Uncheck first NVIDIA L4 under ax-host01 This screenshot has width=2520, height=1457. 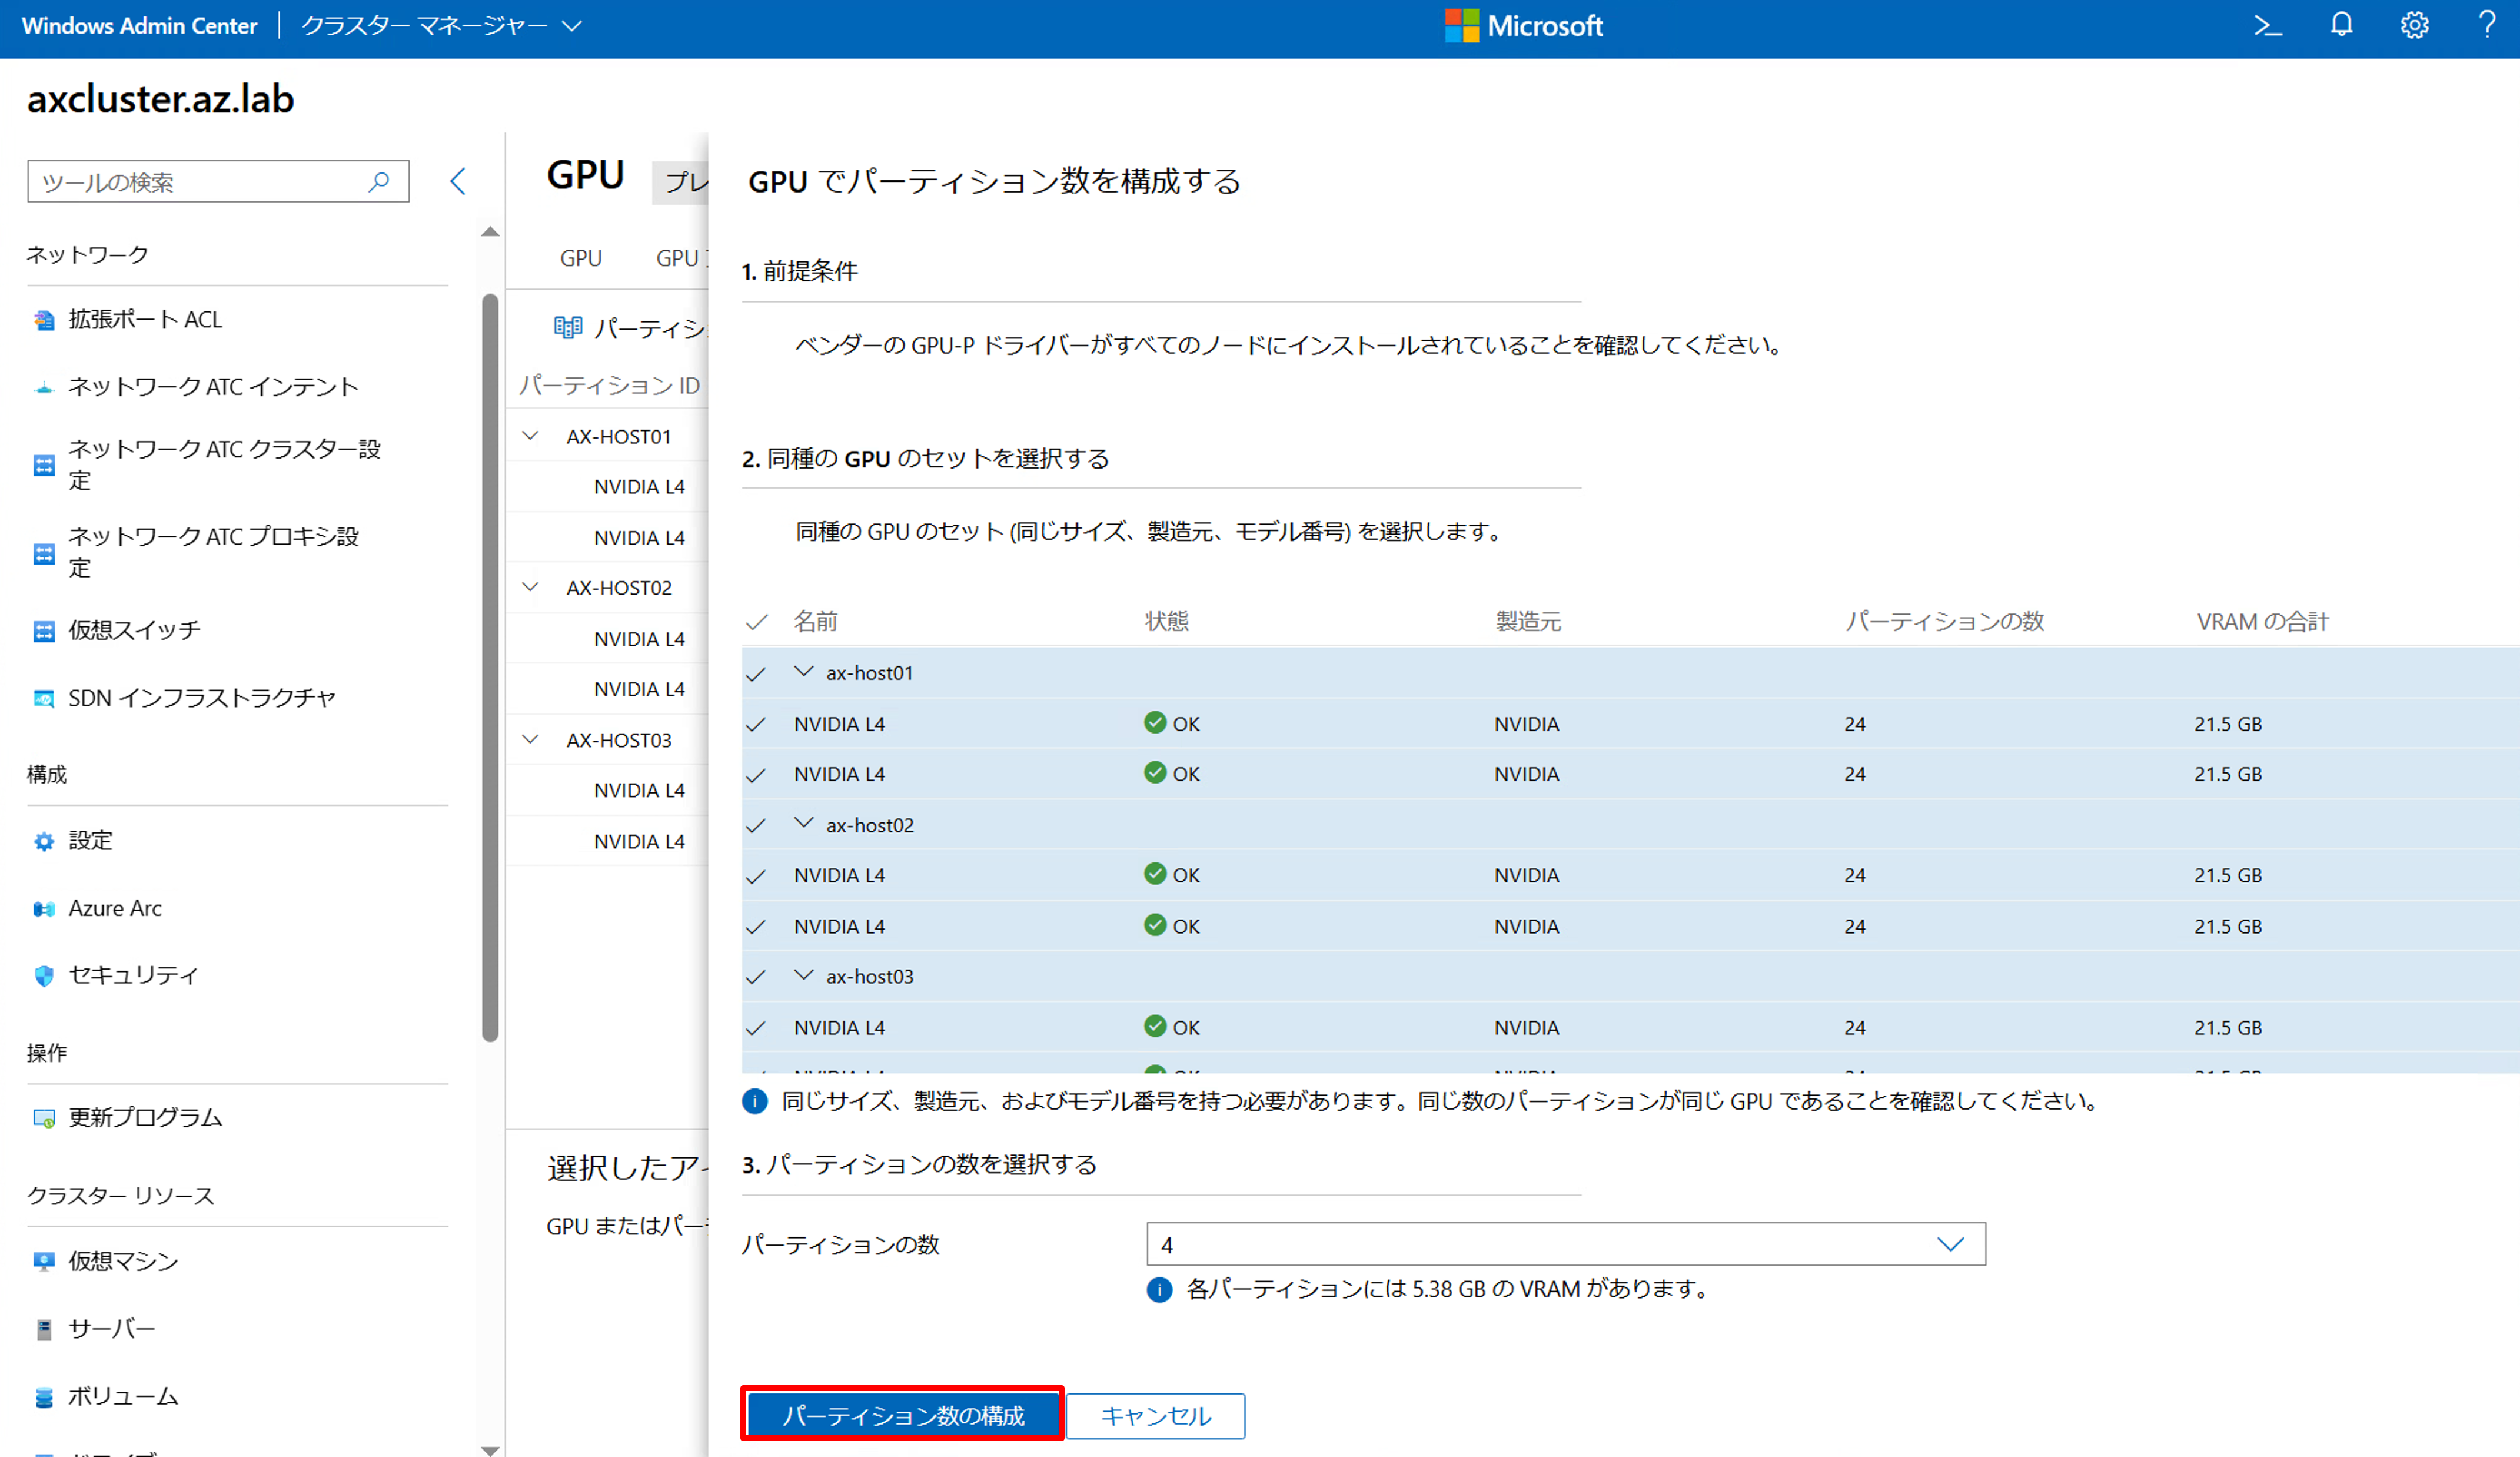pos(756,725)
